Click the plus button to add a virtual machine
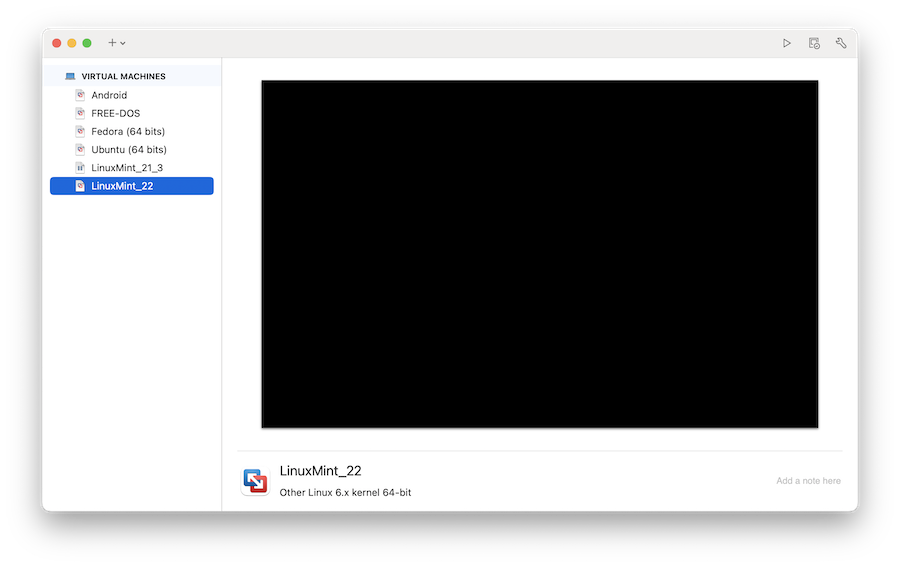Screen dimensions: 900x567 coord(112,43)
